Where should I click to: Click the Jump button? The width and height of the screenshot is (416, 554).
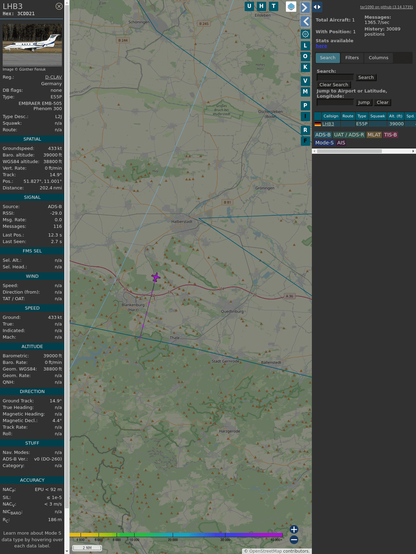pos(364,102)
